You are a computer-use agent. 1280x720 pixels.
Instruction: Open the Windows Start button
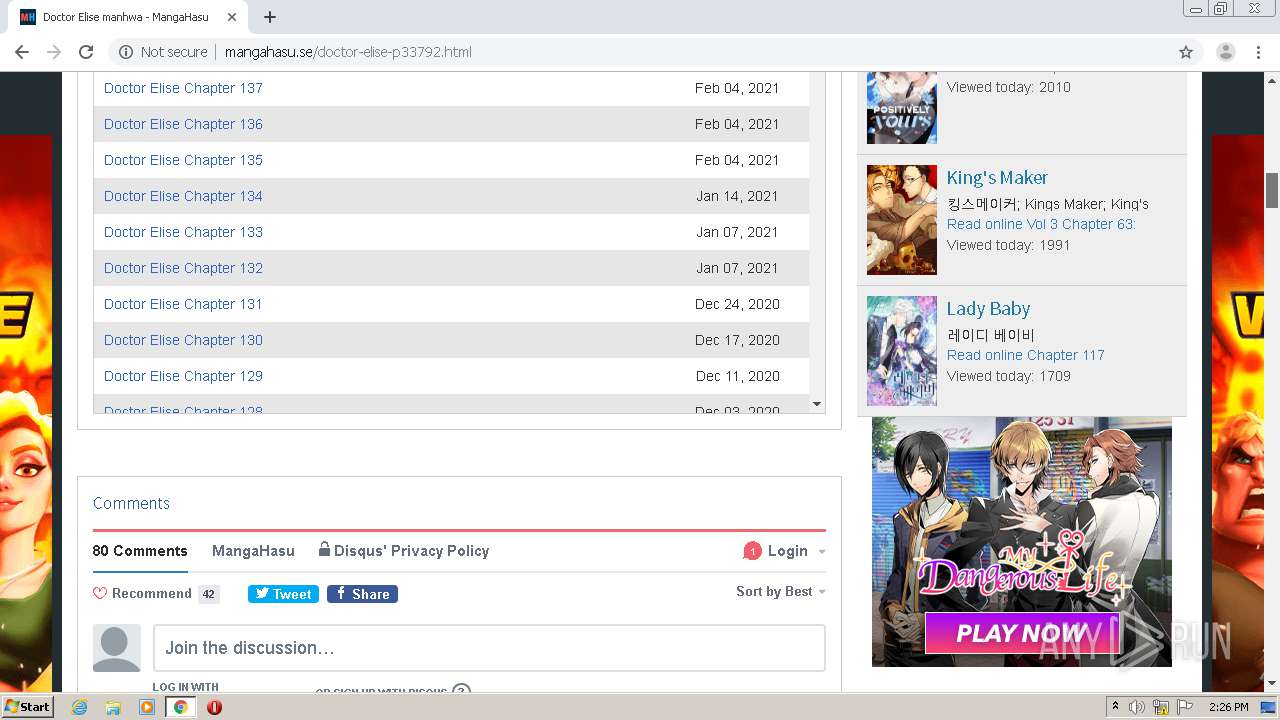point(28,707)
